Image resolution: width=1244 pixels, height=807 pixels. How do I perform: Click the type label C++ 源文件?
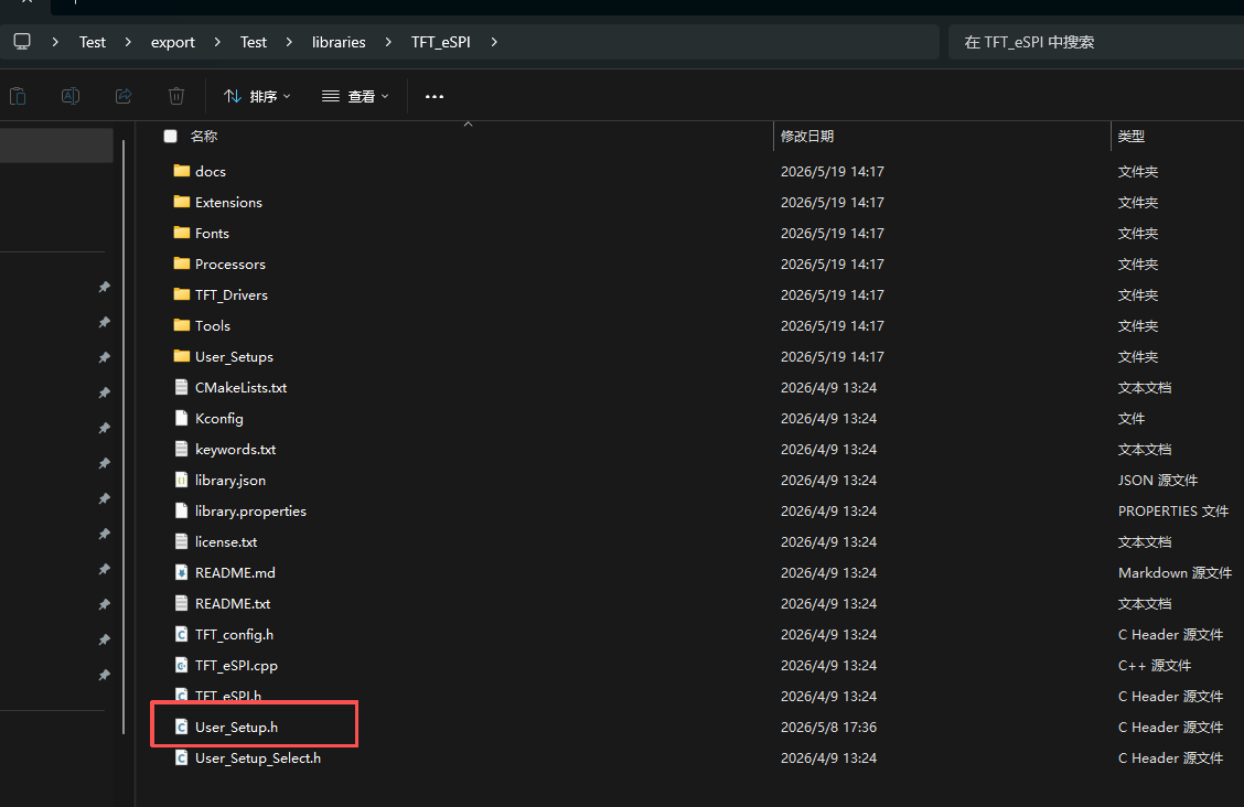click(1154, 665)
